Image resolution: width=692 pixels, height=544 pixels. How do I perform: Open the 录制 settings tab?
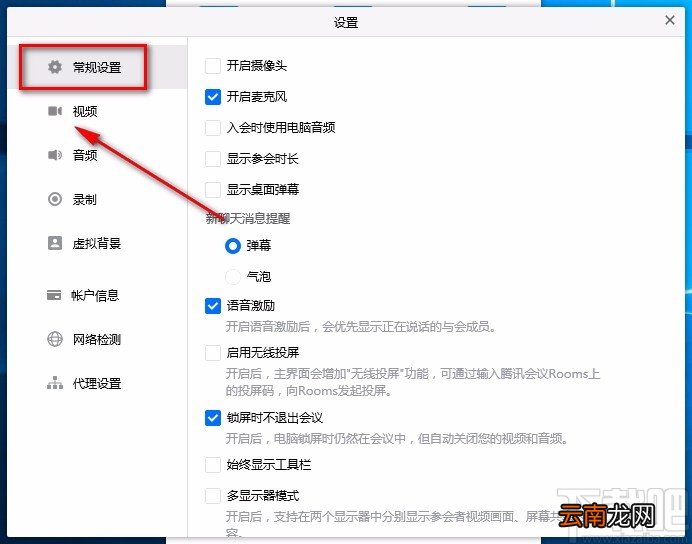[84, 199]
